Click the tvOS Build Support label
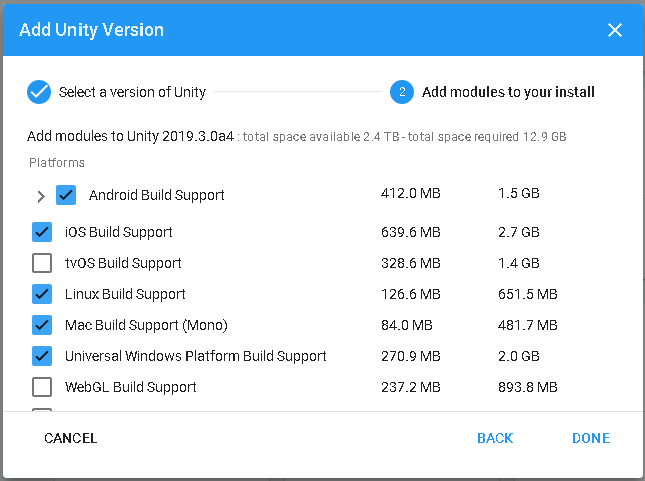This screenshot has height=481, width=645. point(123,263)
